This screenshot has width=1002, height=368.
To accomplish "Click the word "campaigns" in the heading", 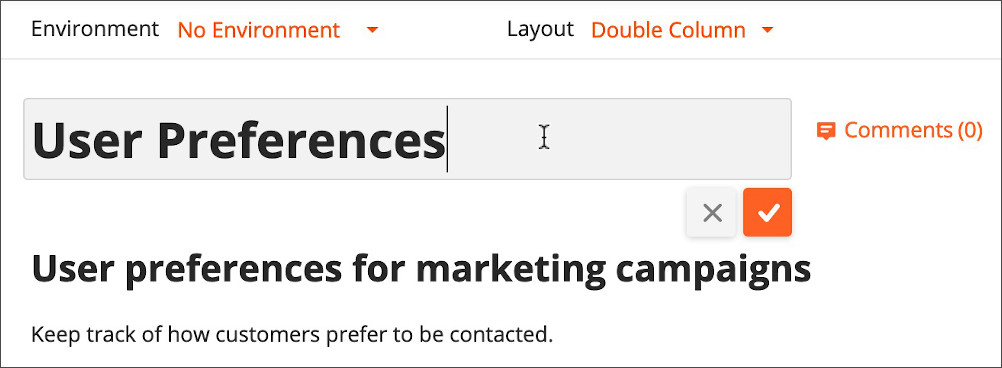I will click(714, 271).
